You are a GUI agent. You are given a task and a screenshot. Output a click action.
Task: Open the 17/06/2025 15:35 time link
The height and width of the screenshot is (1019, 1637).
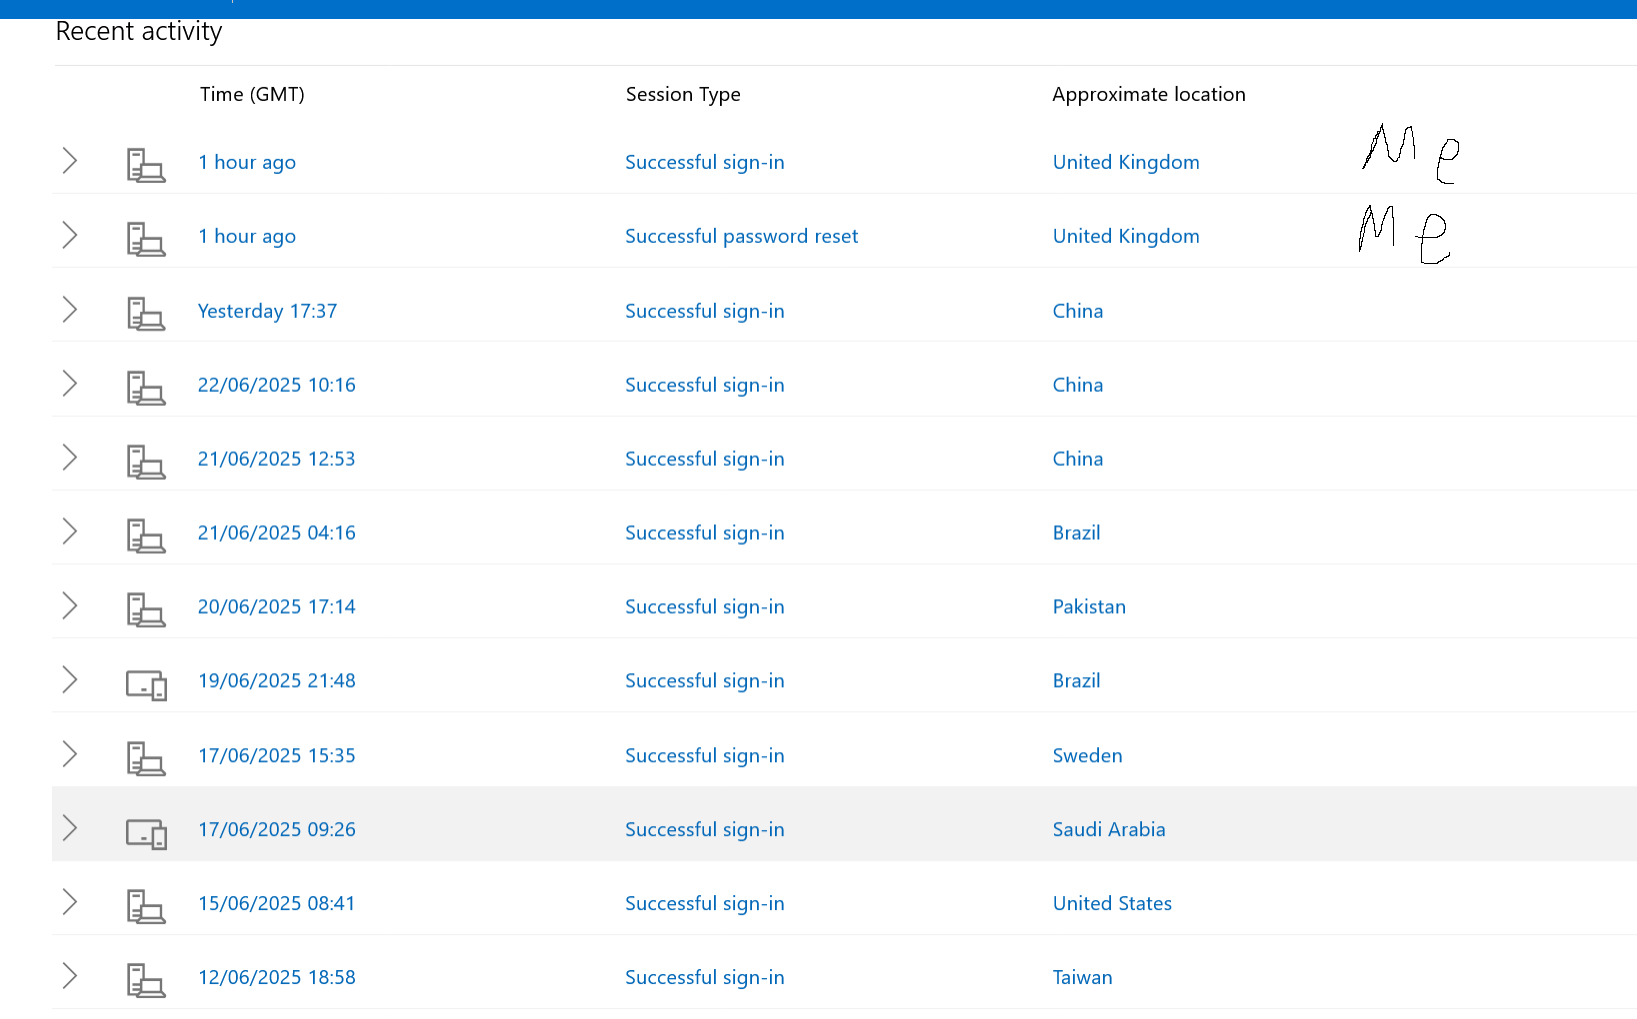click(x=277, y=756)
